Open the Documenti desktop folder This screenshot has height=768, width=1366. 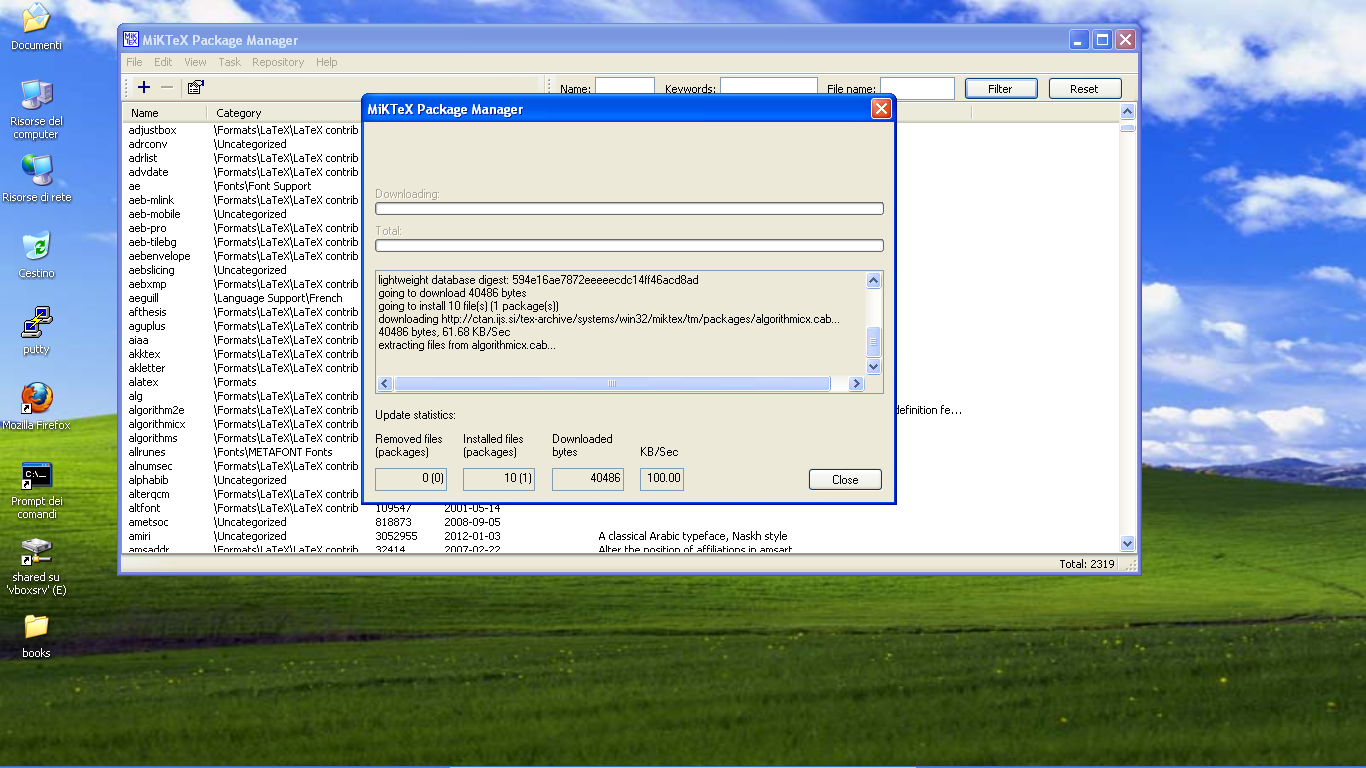point(36,27)
